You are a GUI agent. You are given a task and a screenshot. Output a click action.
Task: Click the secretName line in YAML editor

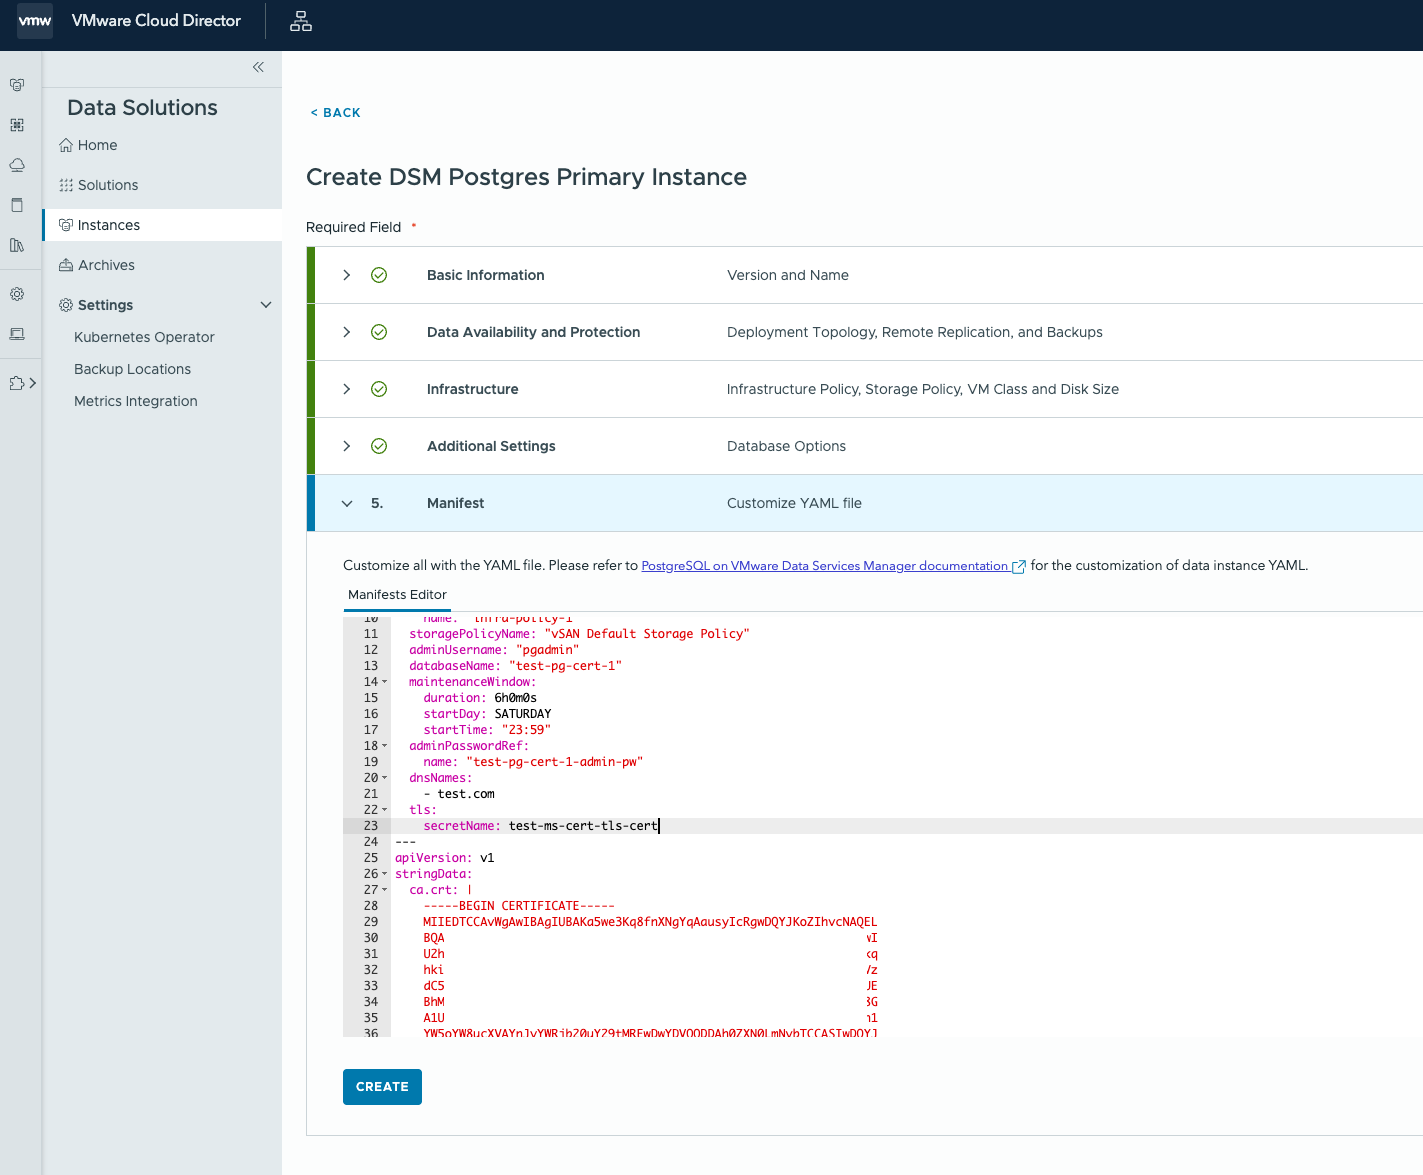[540, 826]
